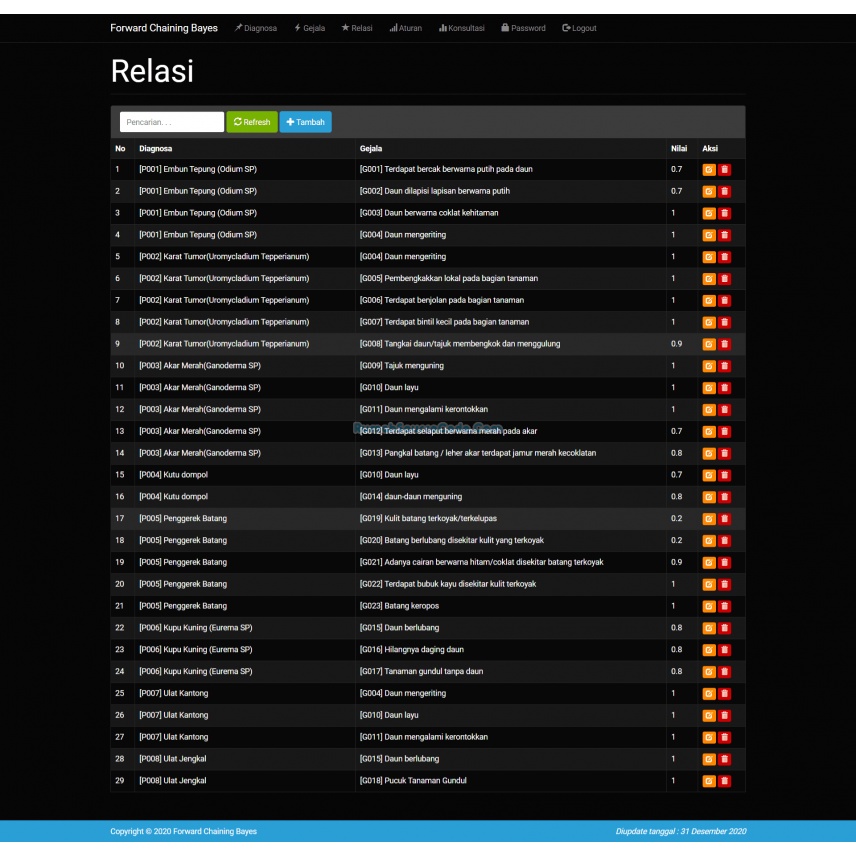Focus the Pencarian search field
The width and height of the screenshot is (856, 856).
[172, 122]
